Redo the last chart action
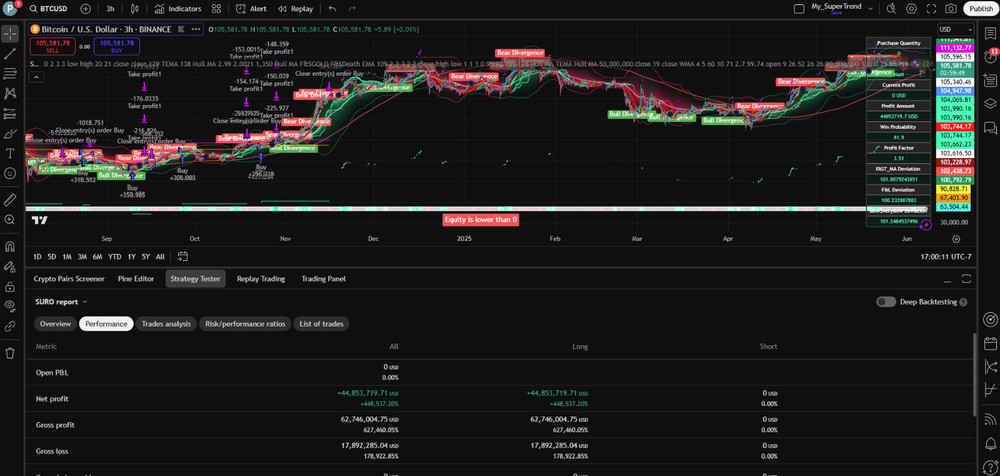 (x=351, y=9)
